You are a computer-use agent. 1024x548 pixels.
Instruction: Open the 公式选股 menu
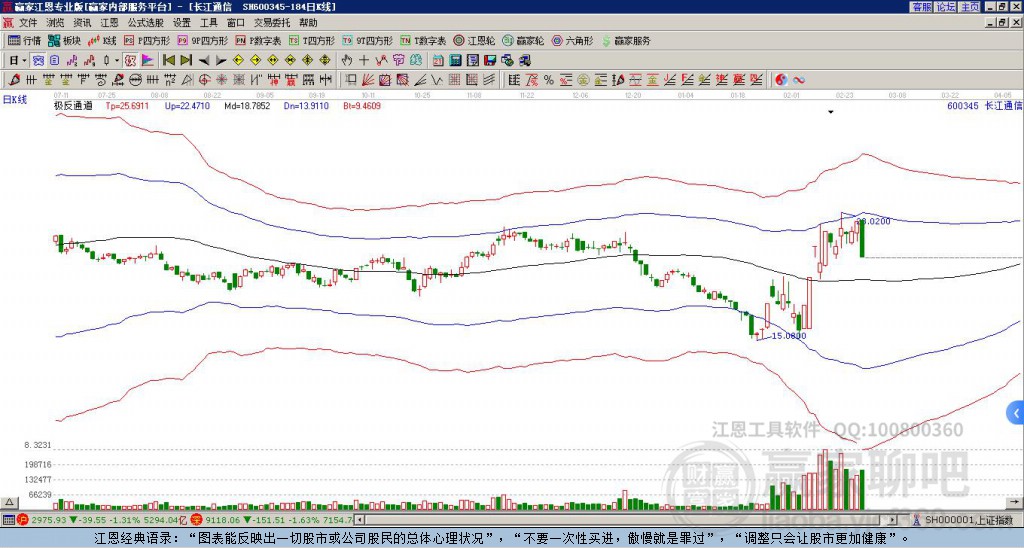pos(146,23)
